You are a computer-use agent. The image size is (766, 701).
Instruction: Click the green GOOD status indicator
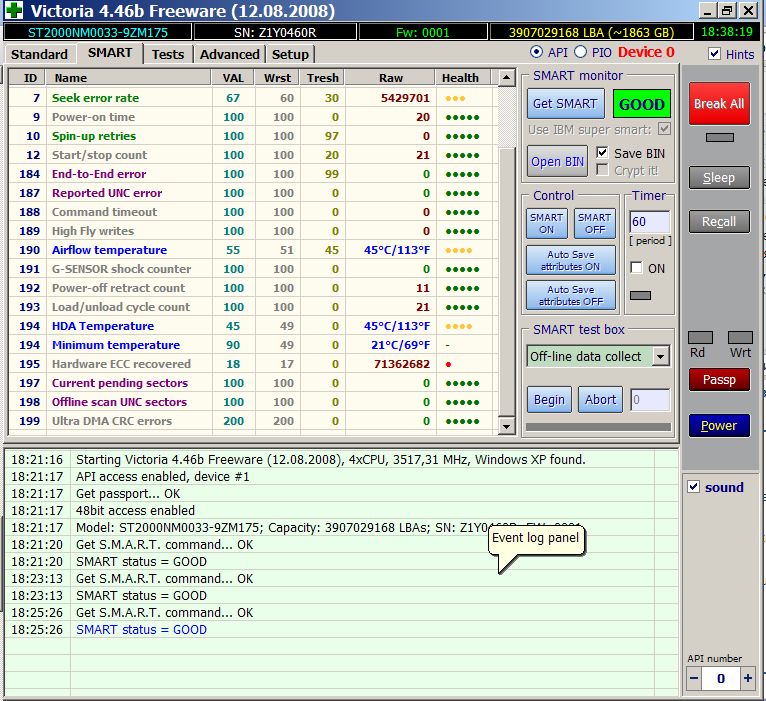point(641,104)
